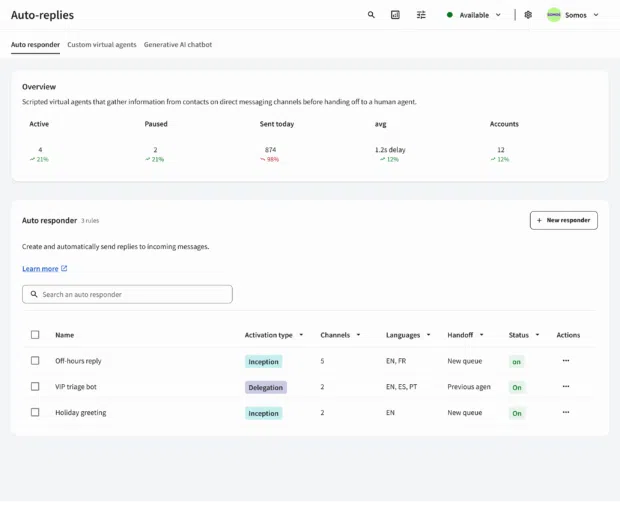Switch to Custom virtual agents tab

pos(102,45)
